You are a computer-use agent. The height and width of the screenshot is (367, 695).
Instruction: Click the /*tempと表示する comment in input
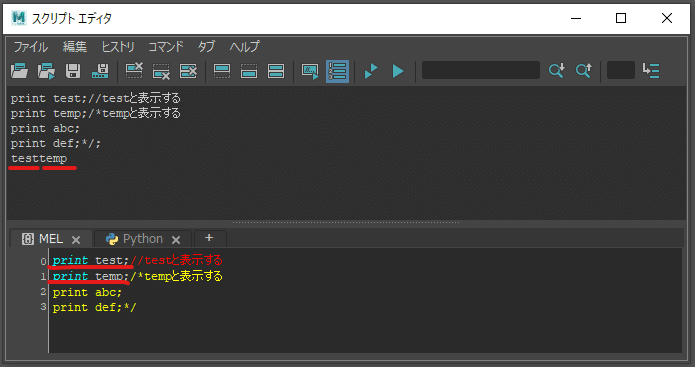[176, 276]
